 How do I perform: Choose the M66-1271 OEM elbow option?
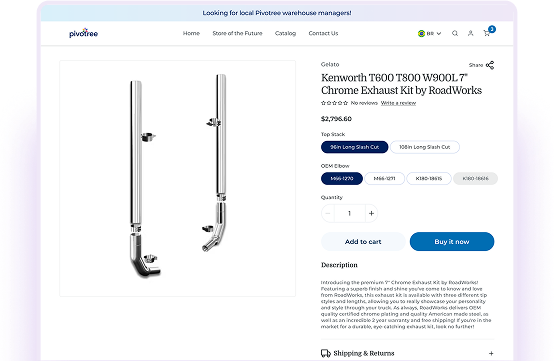[x=384, y=178]
